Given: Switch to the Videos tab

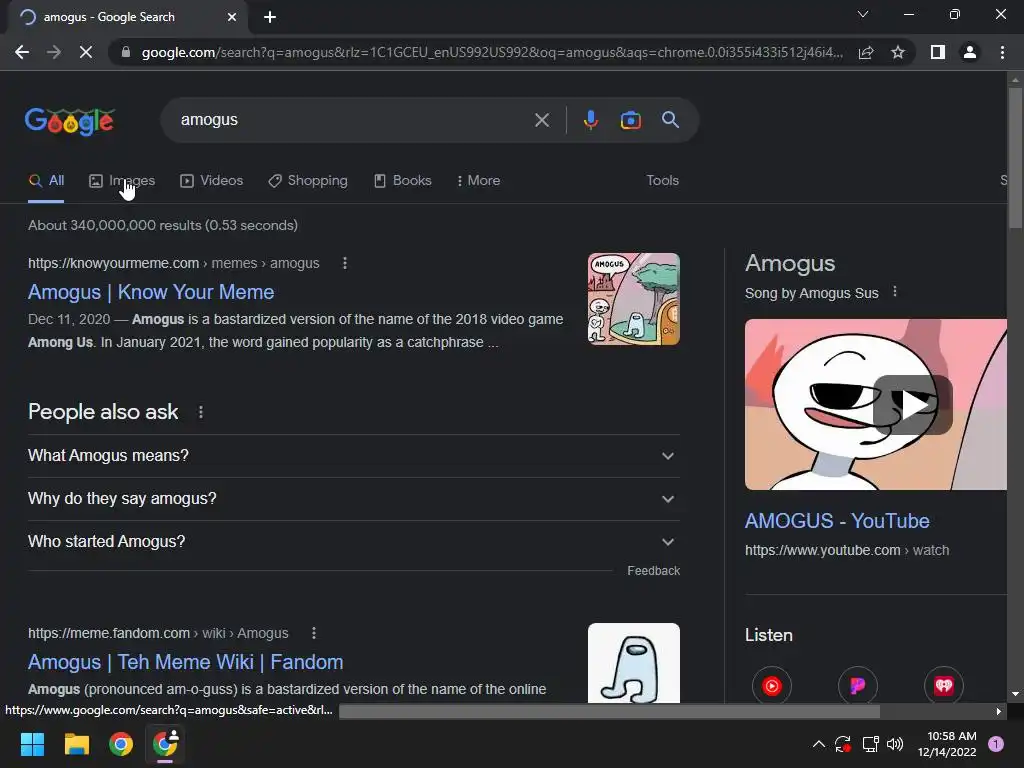Looking at the screenshot, I should tap(212, 181).
